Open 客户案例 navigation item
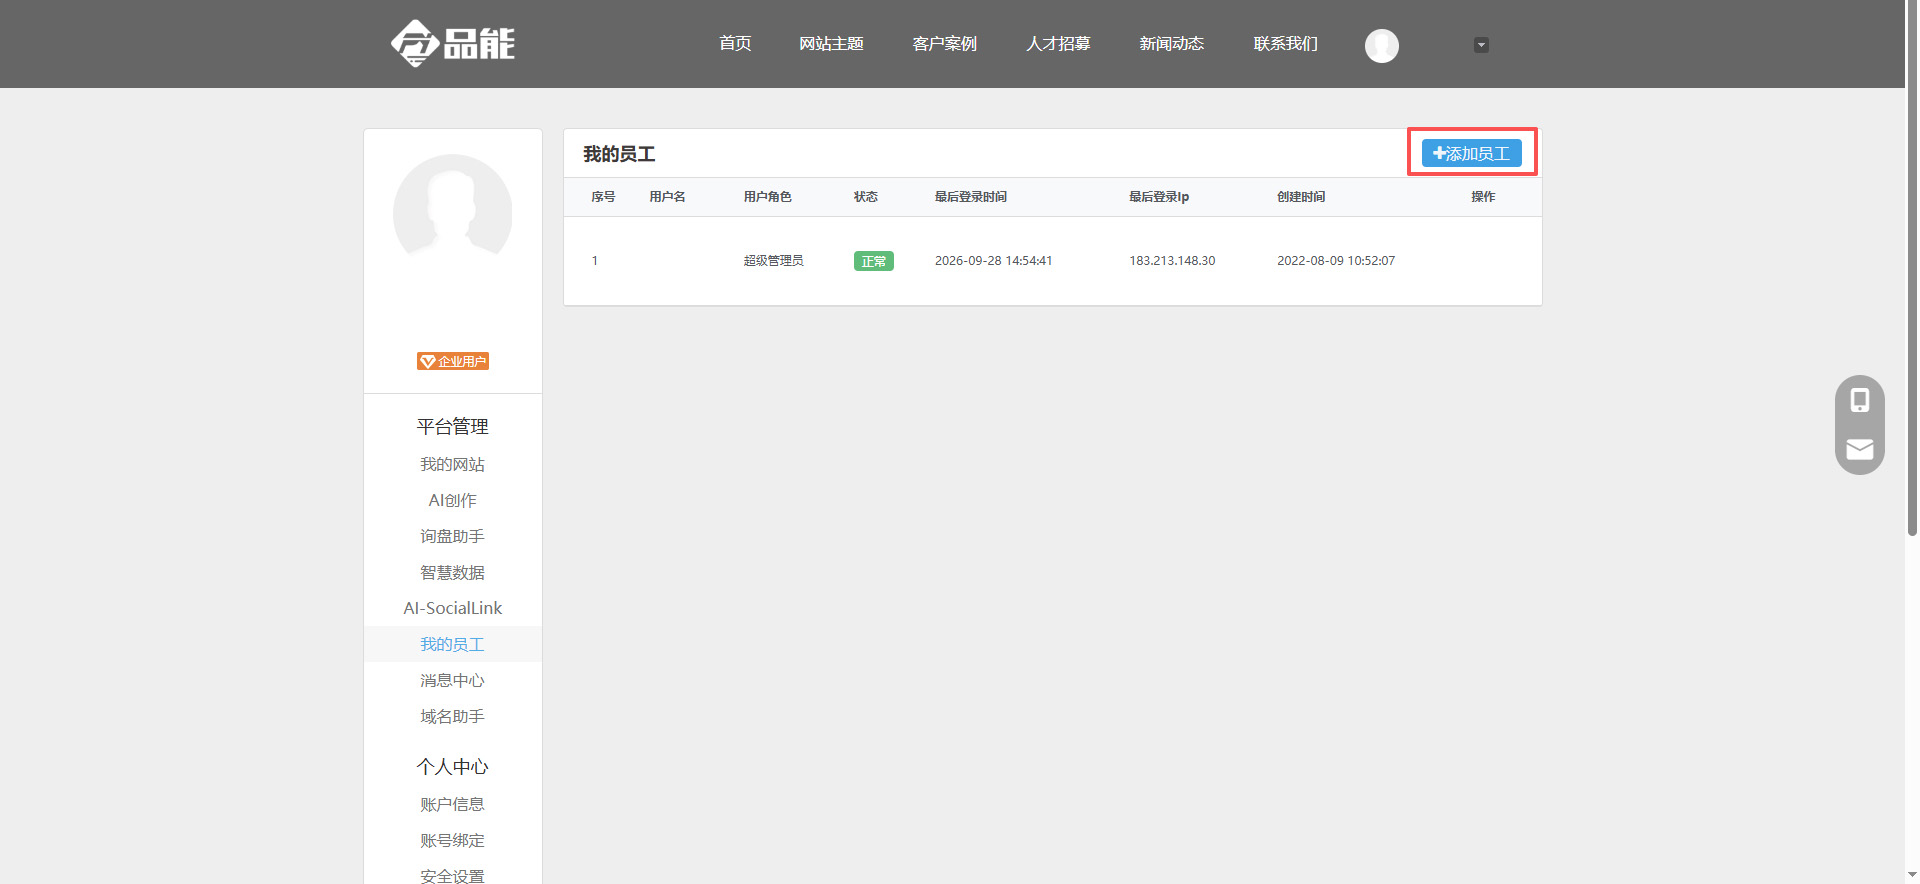 point(945,44)
